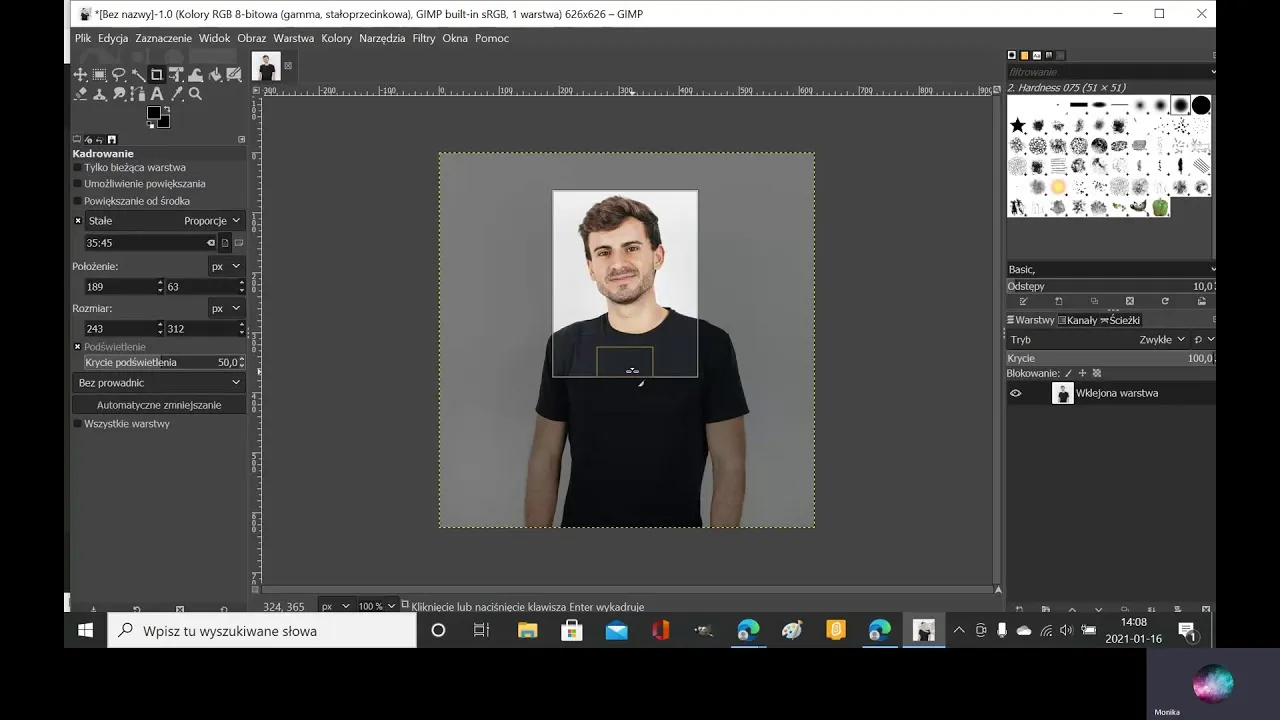Open the Filtry menu
This screenshot has height=720, width=1280.
pyautogui.click(x=423, y=38)
